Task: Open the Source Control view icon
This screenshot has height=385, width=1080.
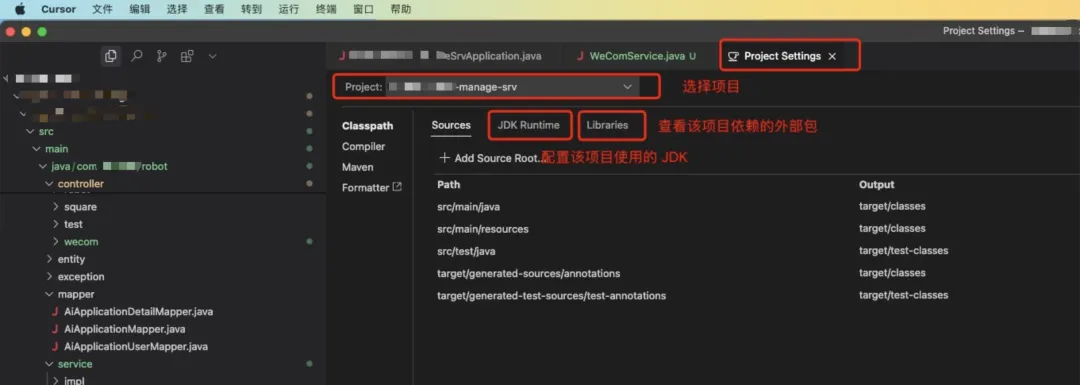Action: tap(161, 56)
